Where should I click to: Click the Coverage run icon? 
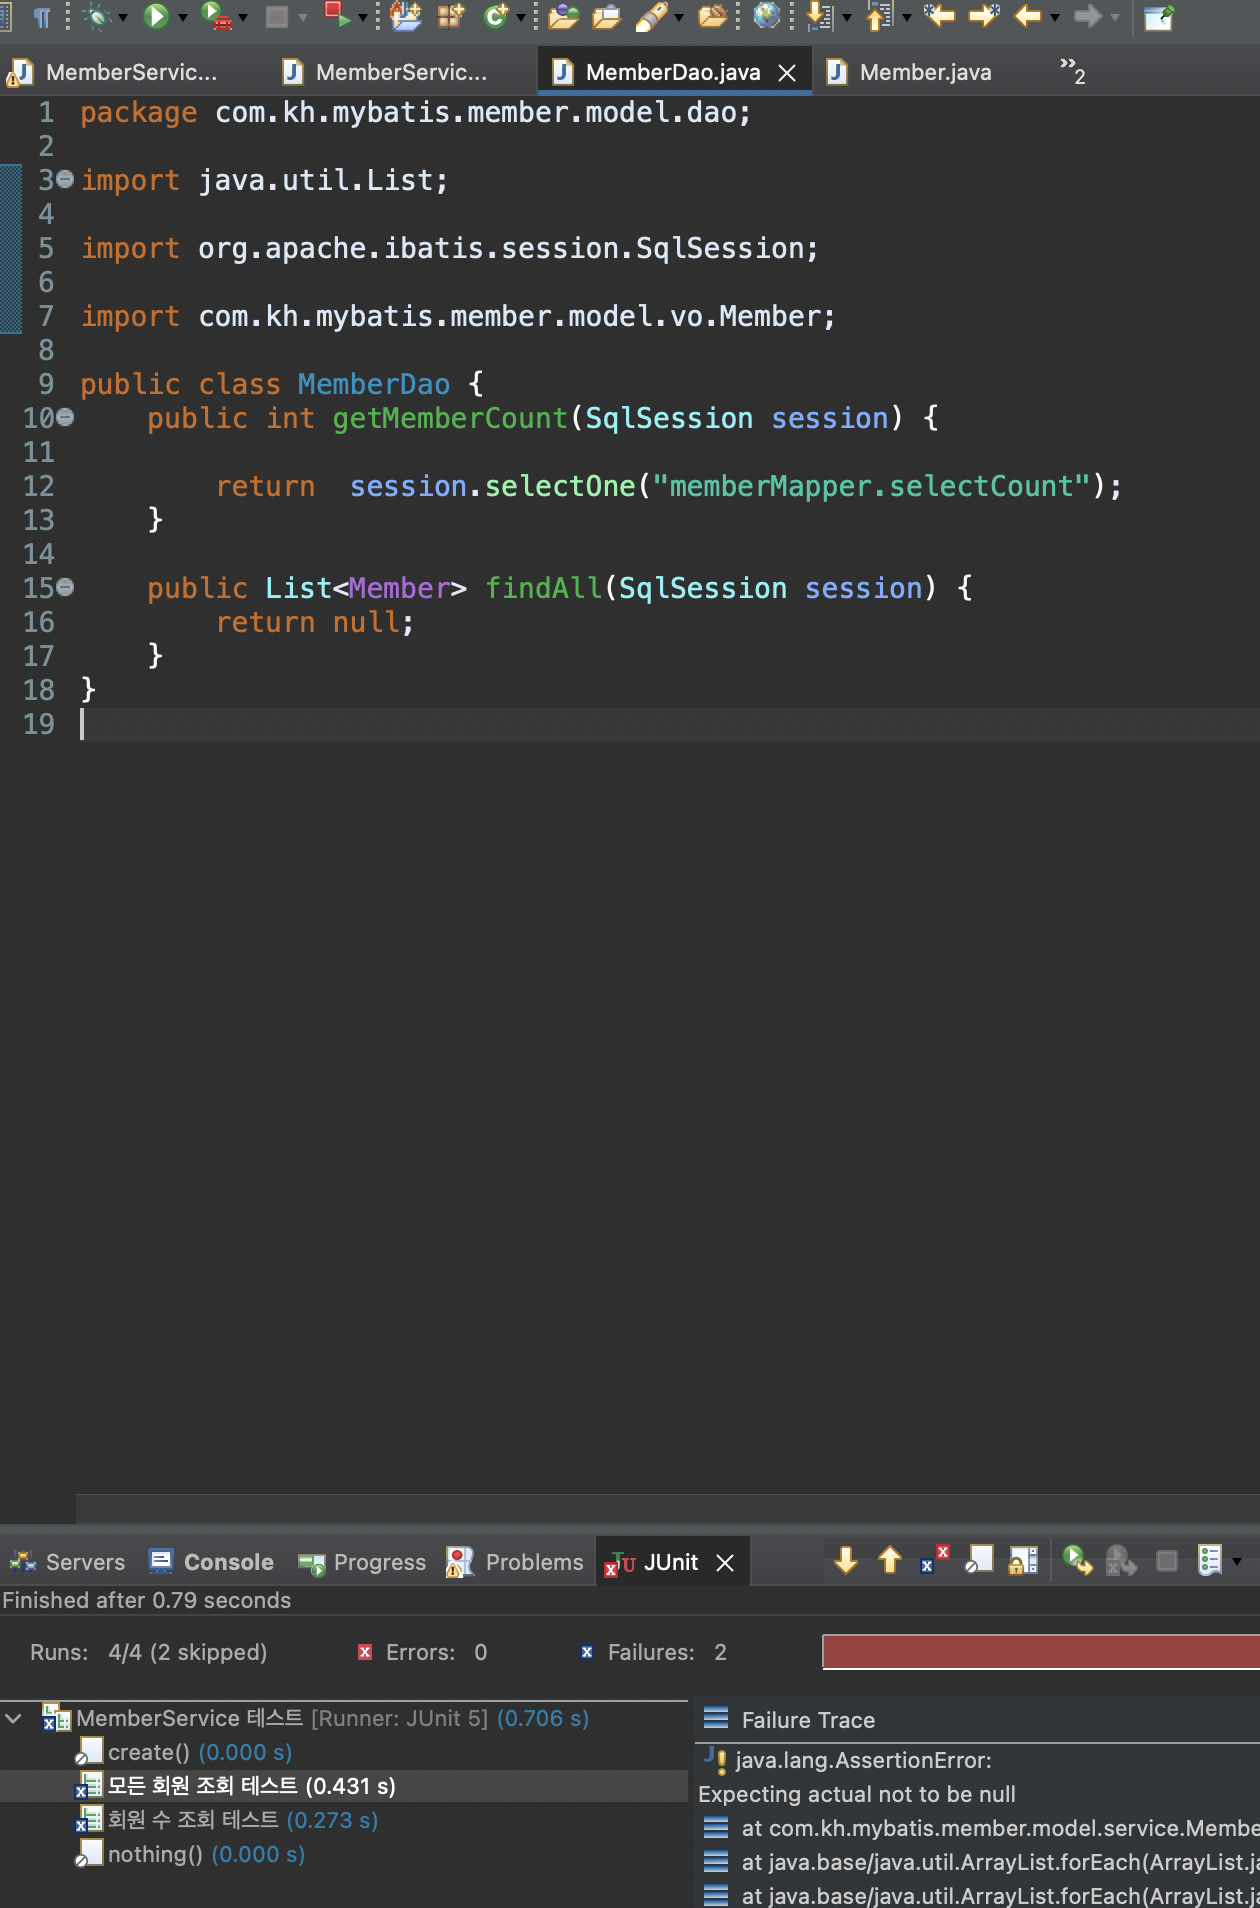217,16
